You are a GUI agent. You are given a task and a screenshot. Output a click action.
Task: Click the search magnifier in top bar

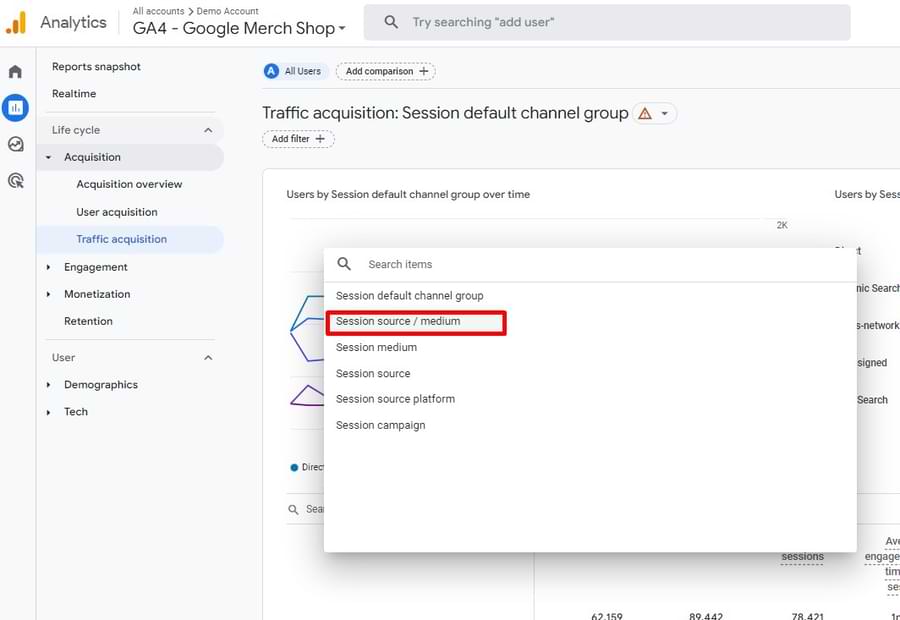pyautogui.click(x=391, y=22)
